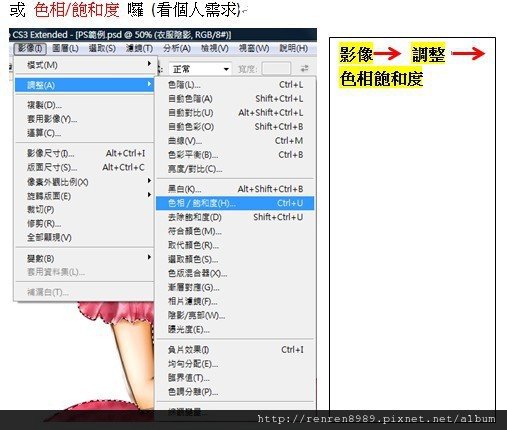Choose 複製(D)... from the image menu
This screenshot has height=430, width=507.
(84, 105)
